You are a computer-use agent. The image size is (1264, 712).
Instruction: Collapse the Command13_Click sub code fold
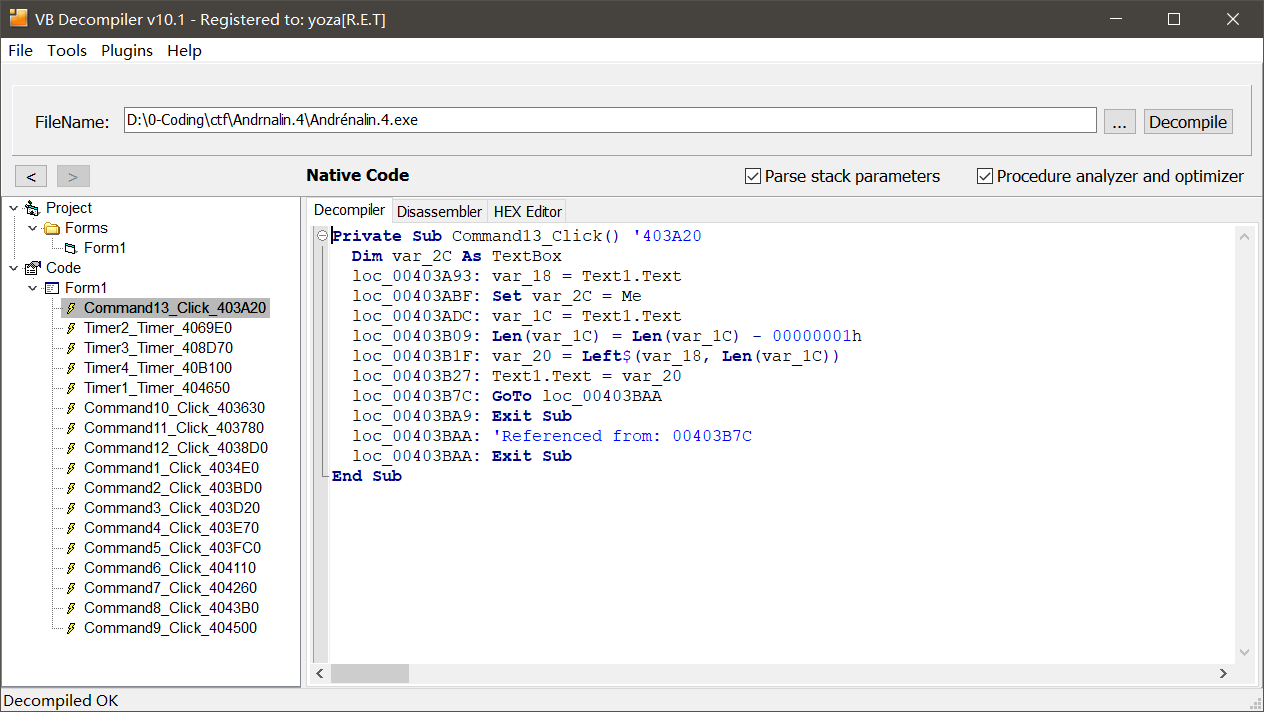[x=322, y=236]
